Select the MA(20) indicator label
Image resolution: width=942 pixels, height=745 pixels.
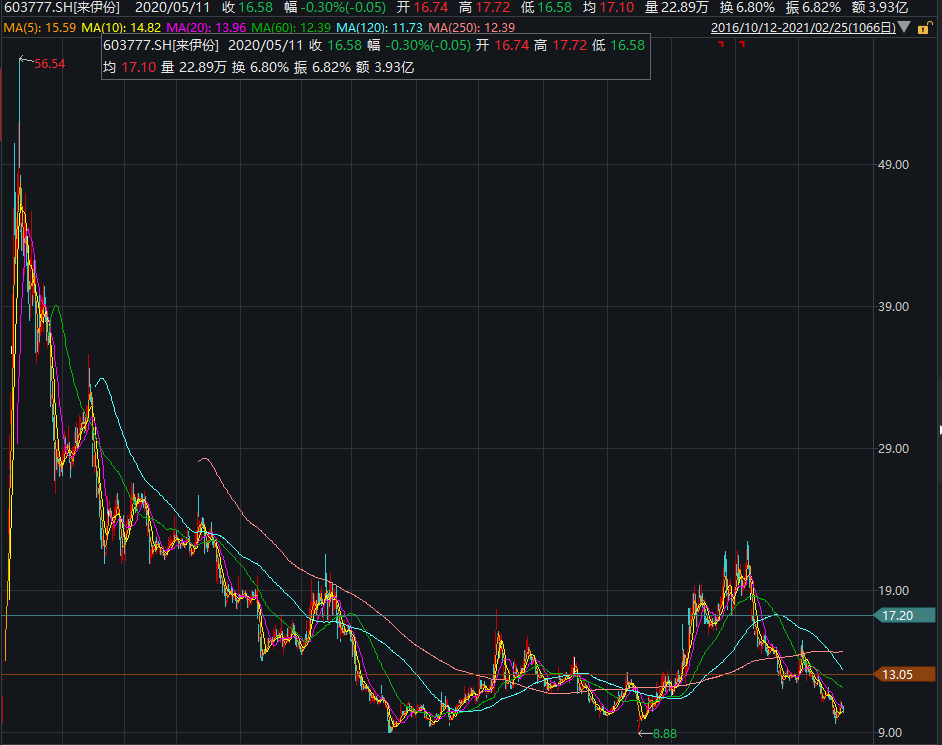205,28
